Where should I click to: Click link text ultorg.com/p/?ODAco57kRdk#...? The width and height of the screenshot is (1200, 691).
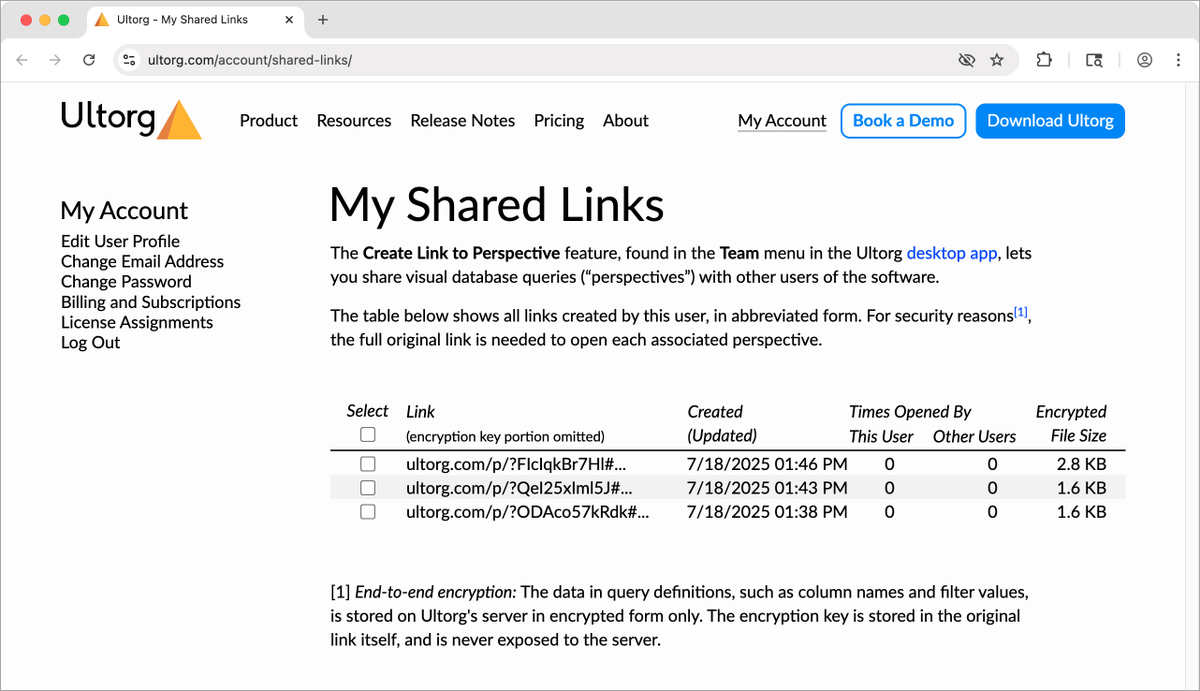(x=527, y=512)
